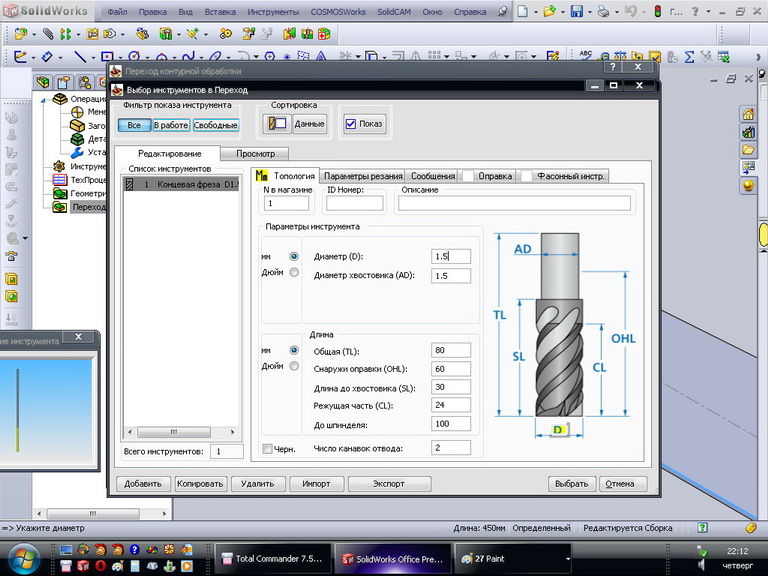Switch to Параметры резания tab

coord(362,176)
